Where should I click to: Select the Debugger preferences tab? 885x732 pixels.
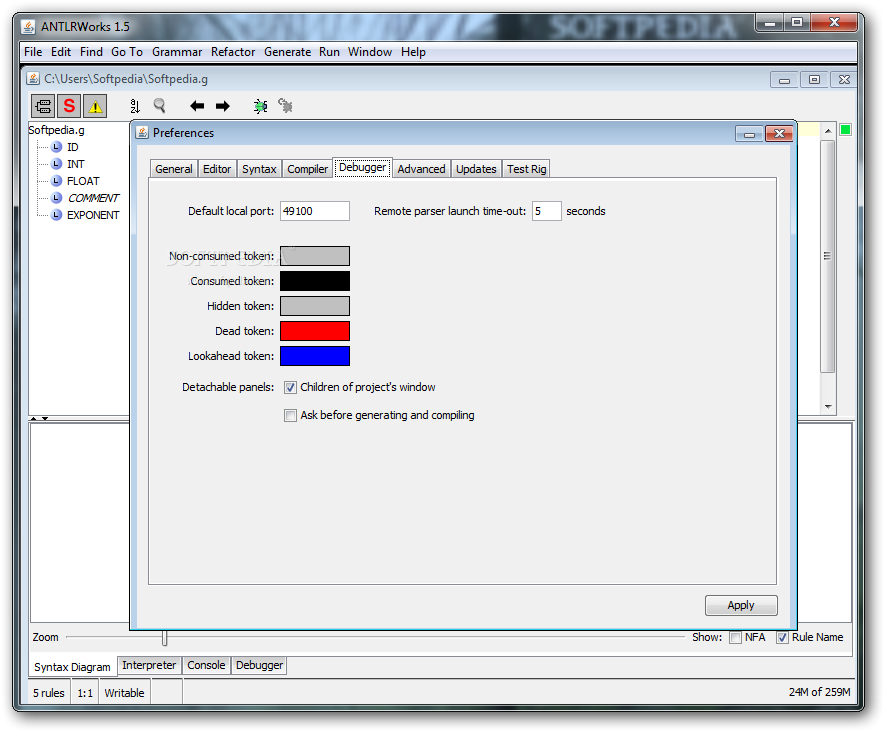362,168
